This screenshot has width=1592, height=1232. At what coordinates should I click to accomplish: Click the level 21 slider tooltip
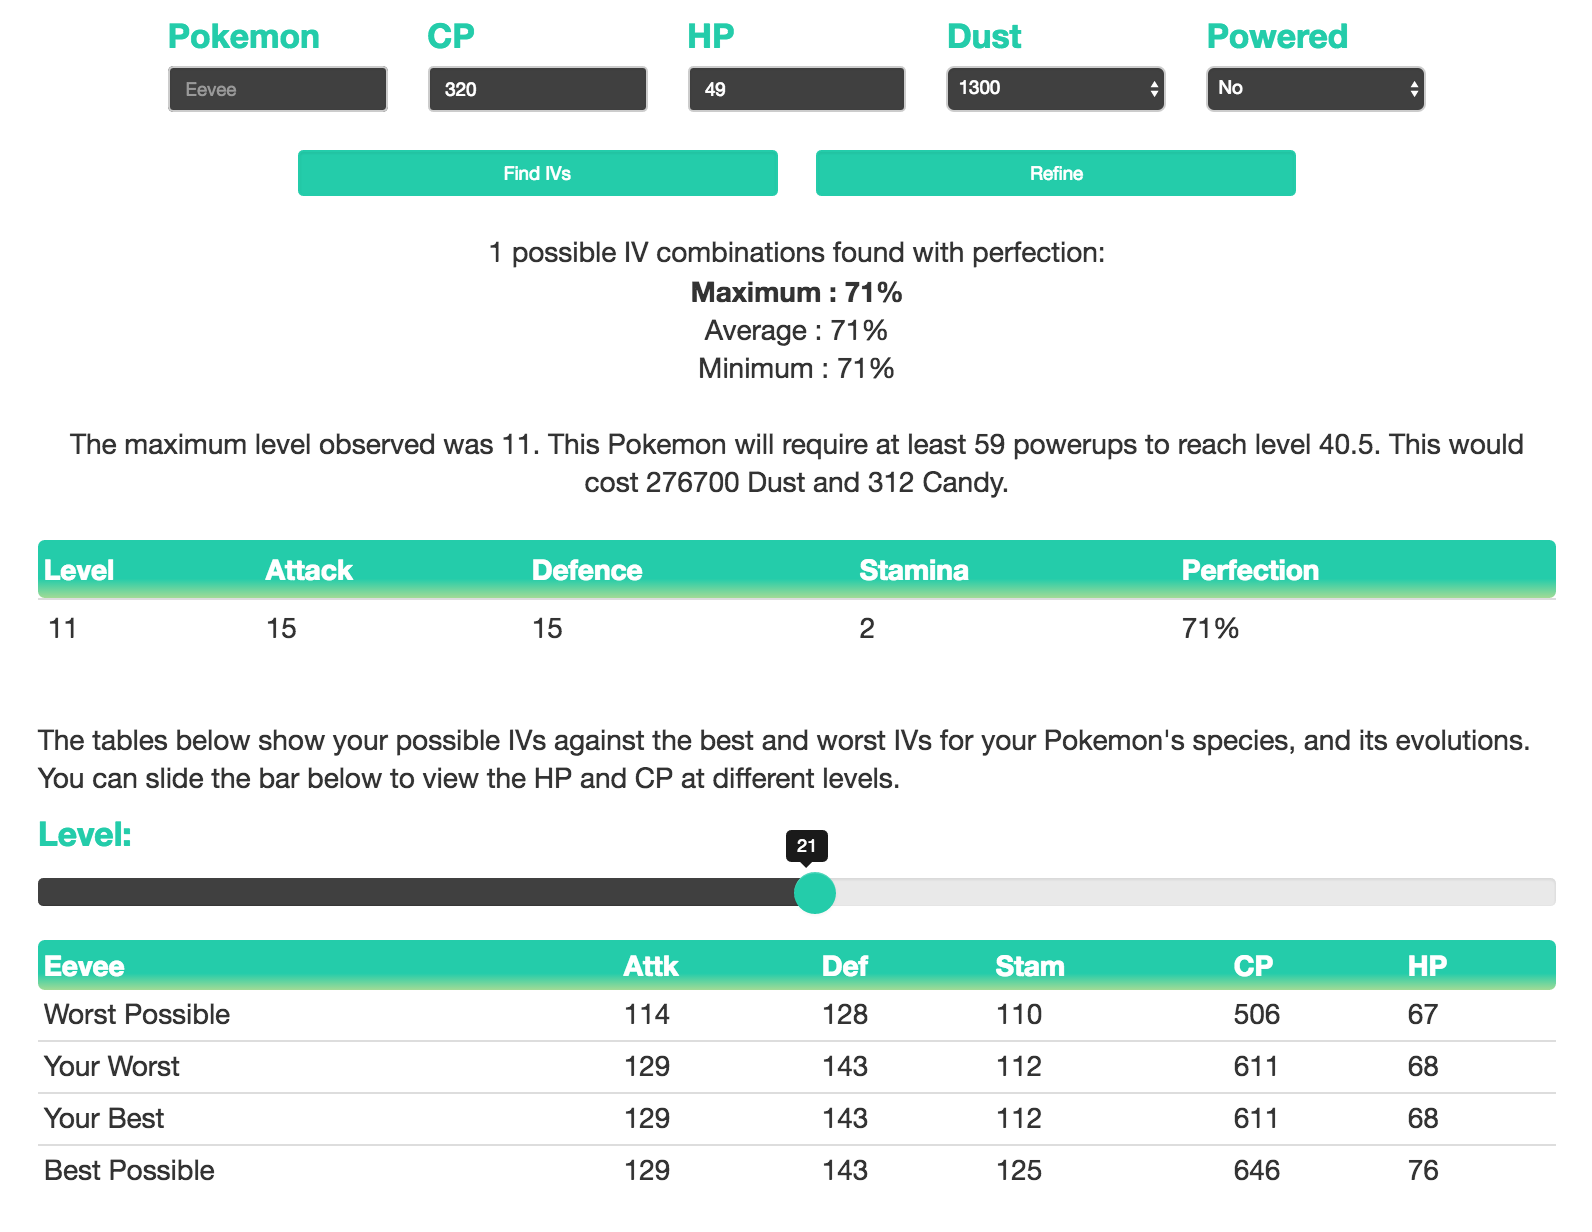tap(806, 846)
